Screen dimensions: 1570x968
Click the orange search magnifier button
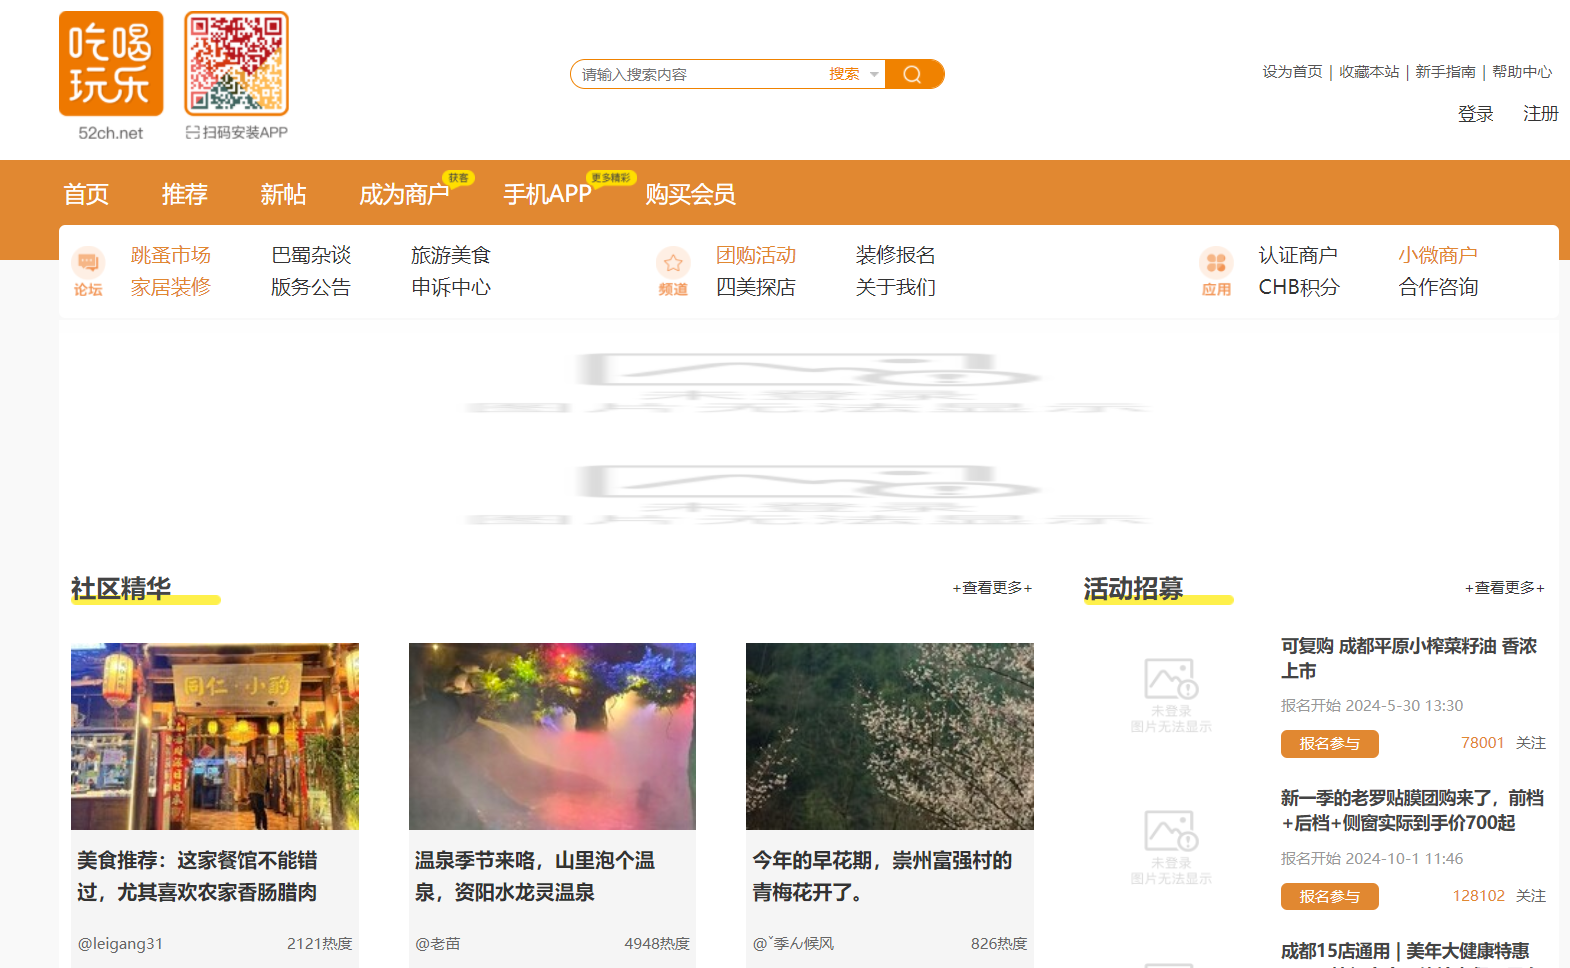[x=913, y=74]
